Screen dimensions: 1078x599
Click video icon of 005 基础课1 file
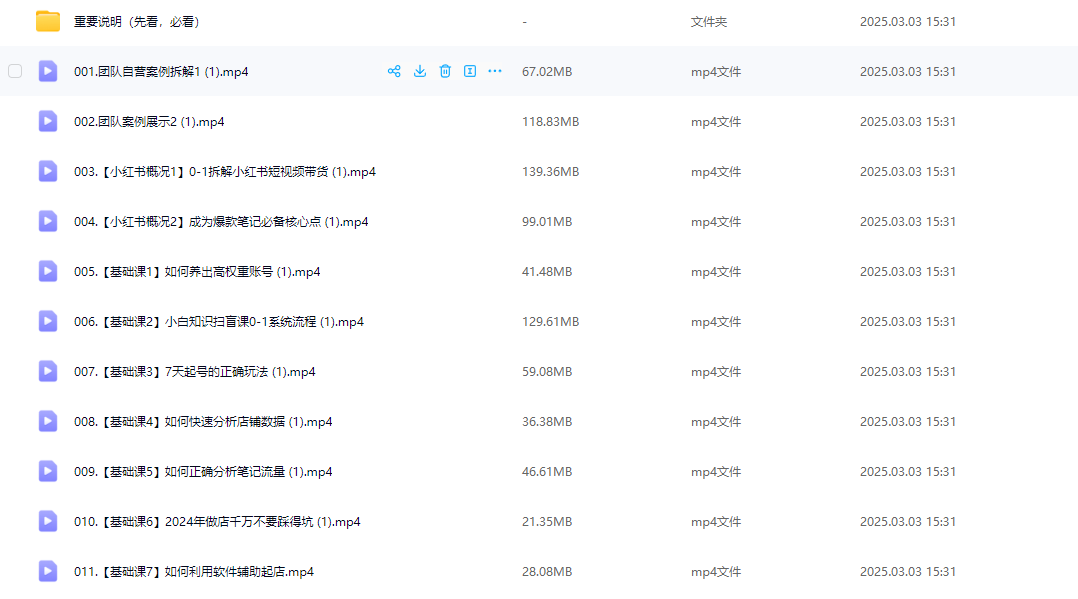pyautogui.click(x=47, y=271)
